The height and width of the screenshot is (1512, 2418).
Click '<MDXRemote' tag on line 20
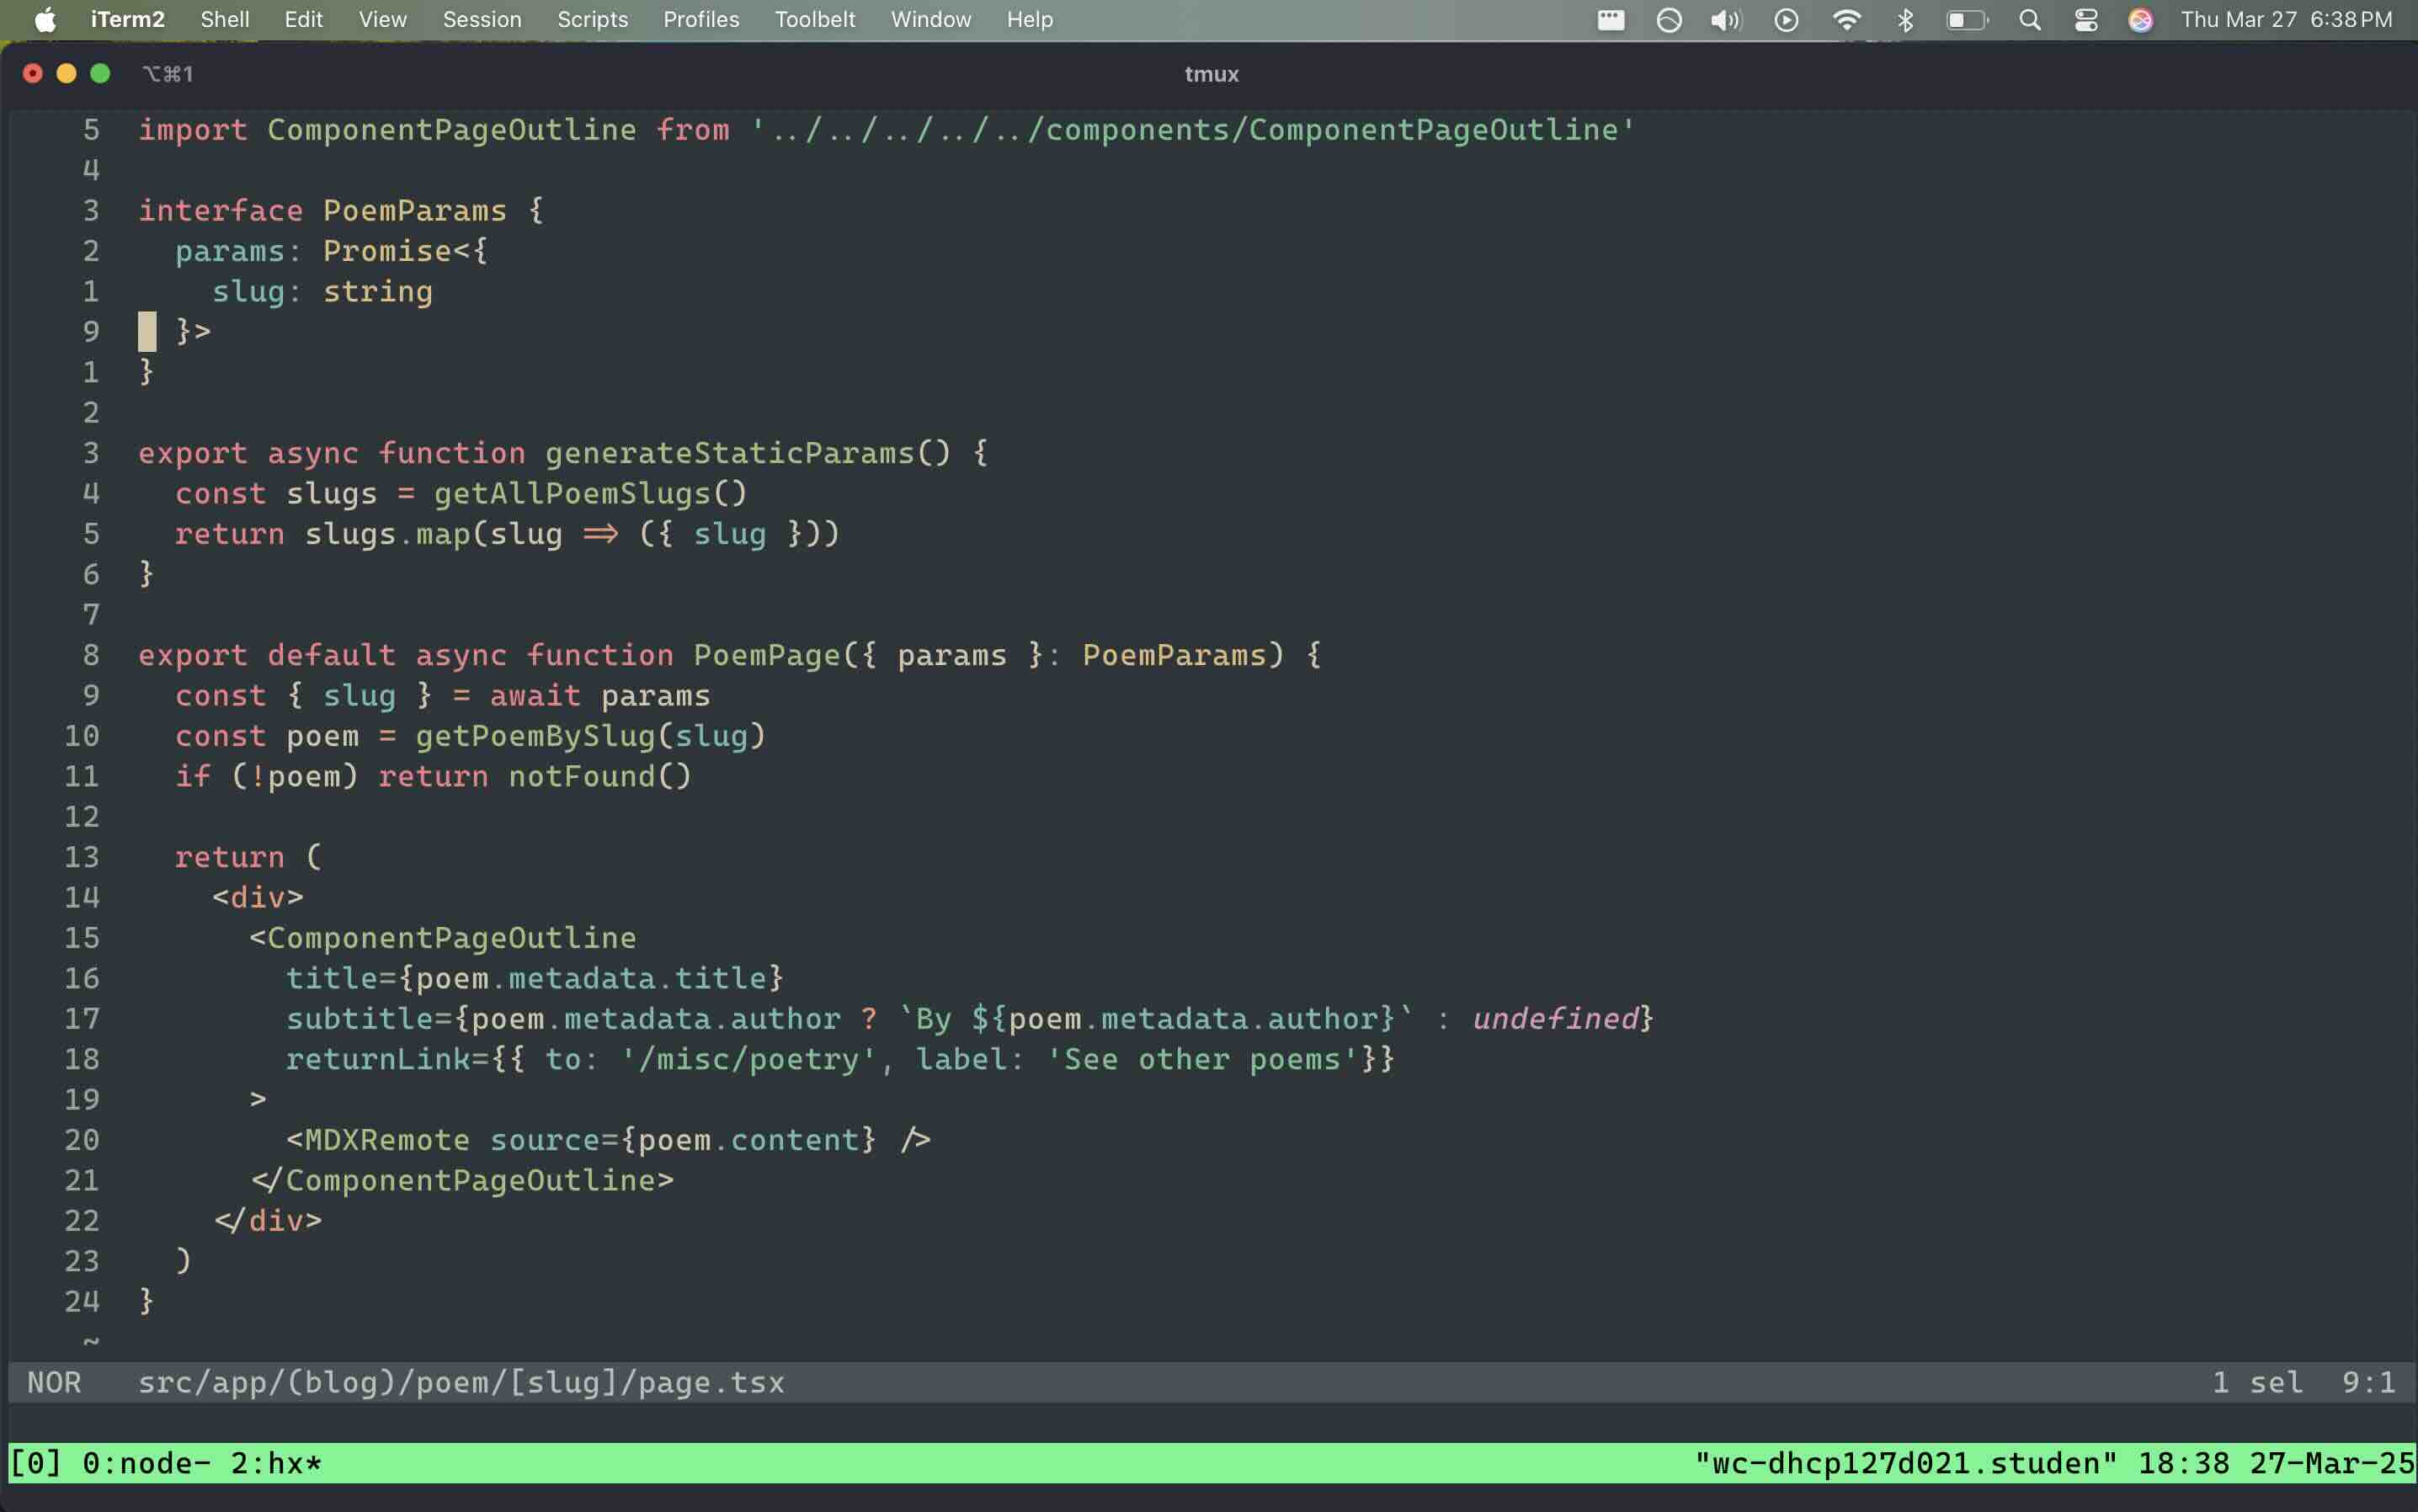pos(378,1140)
